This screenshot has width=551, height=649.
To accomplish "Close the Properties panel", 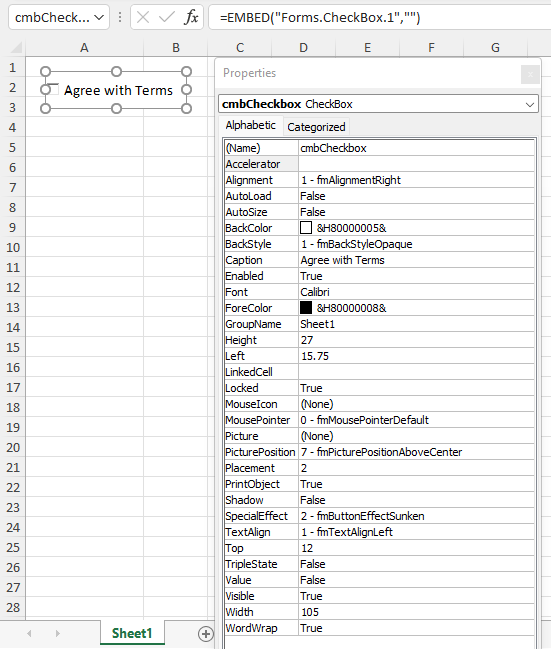I will pos(530,75).
